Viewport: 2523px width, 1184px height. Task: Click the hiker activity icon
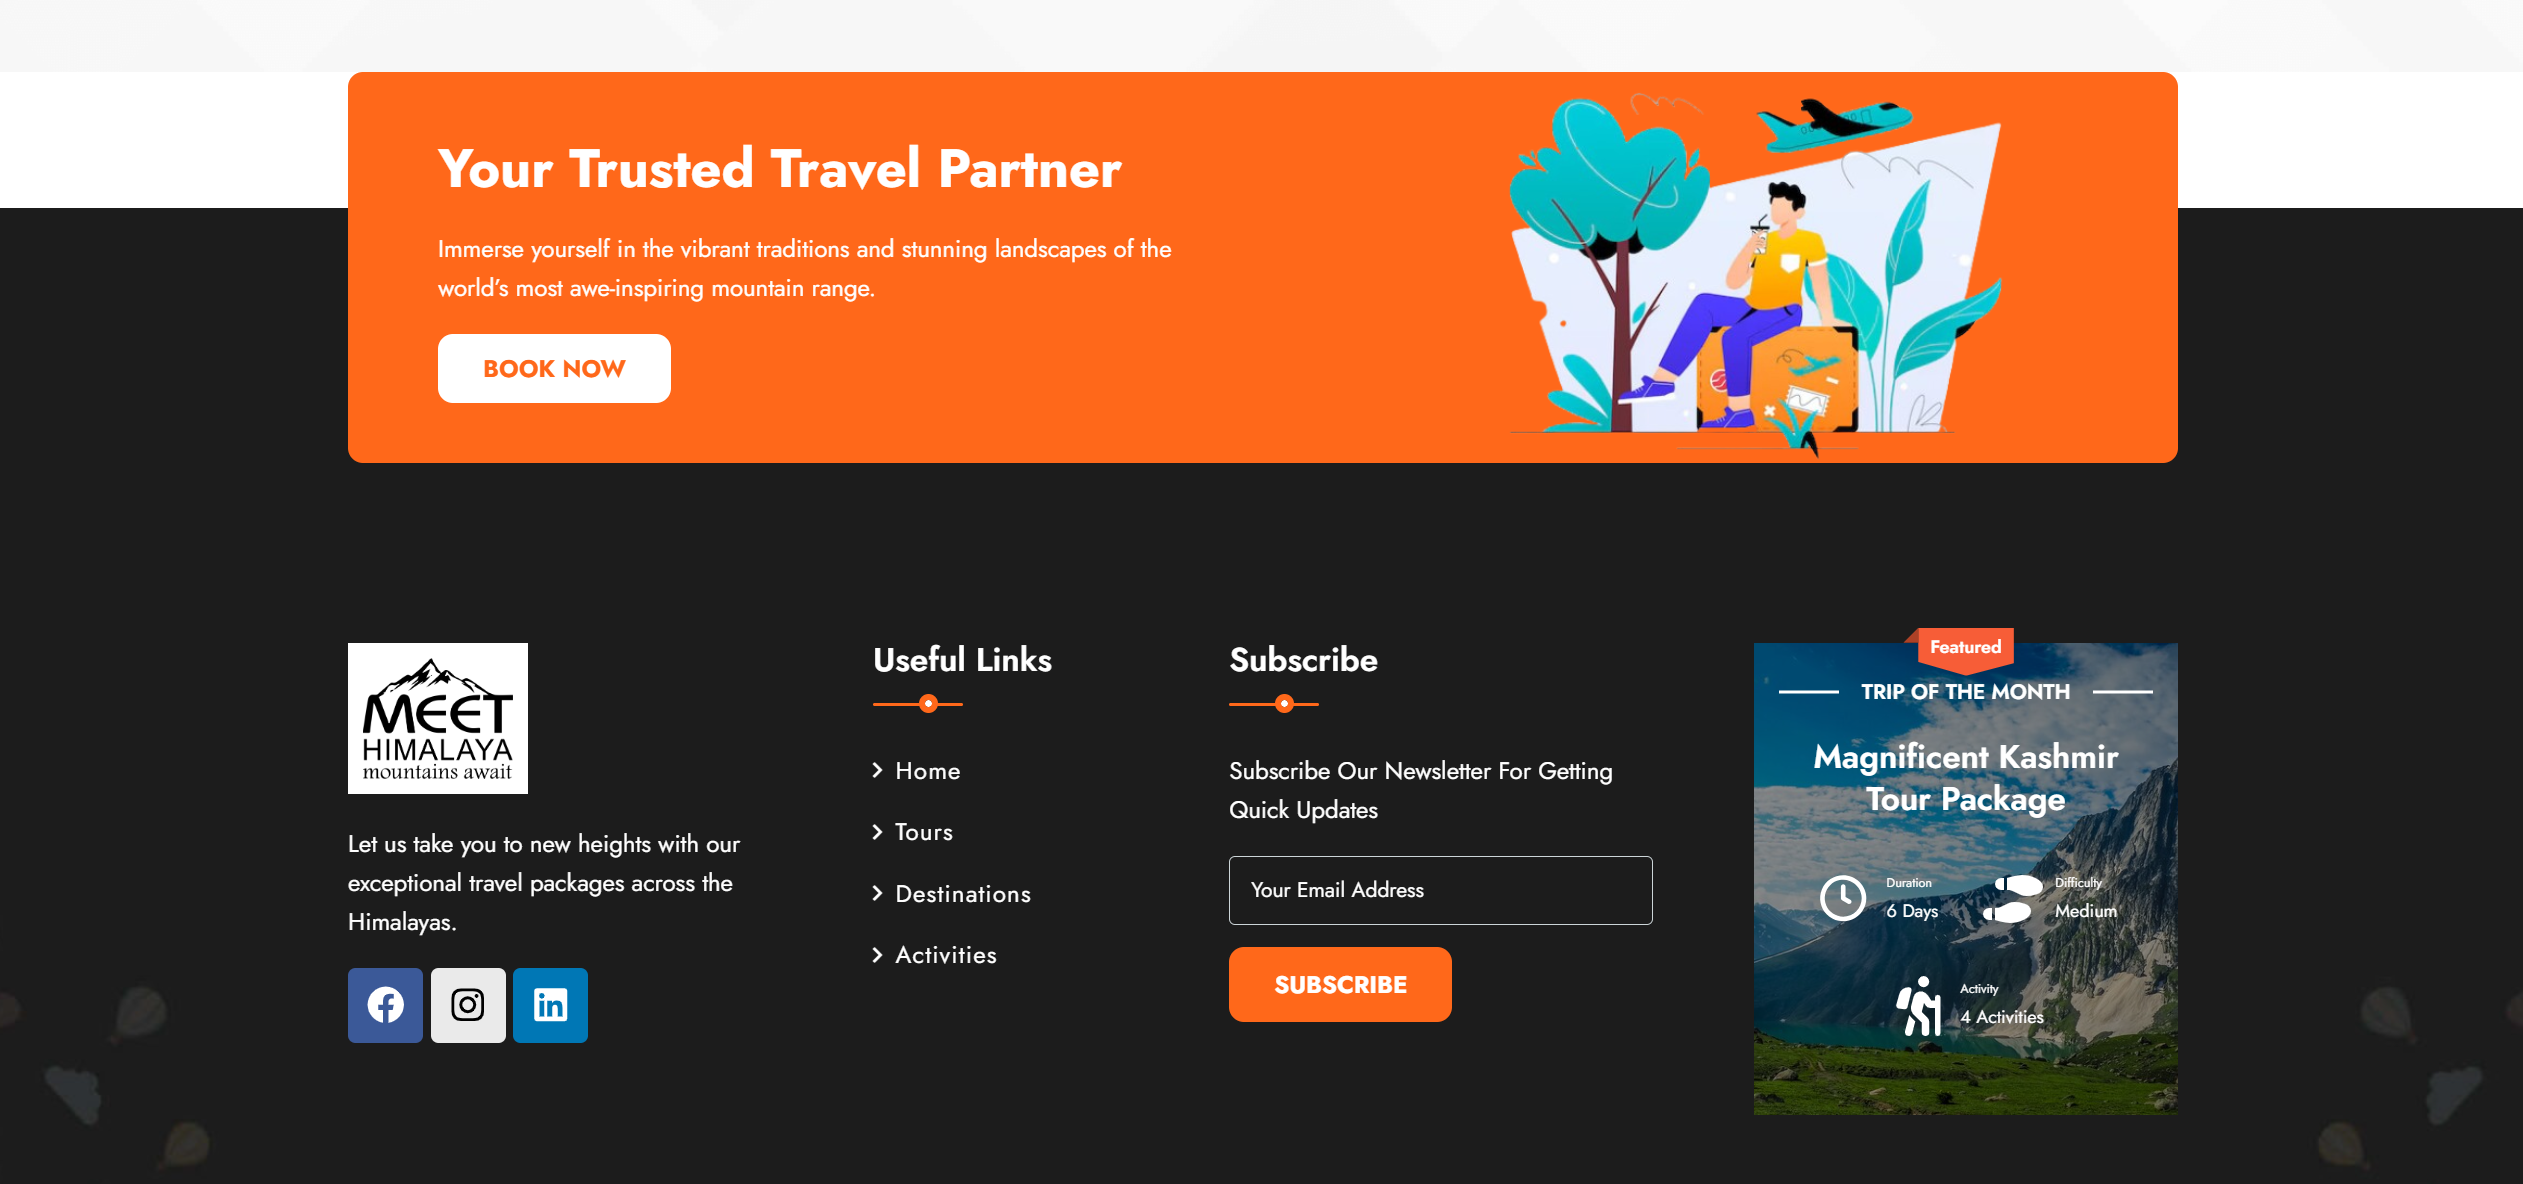[1919, 1006]
